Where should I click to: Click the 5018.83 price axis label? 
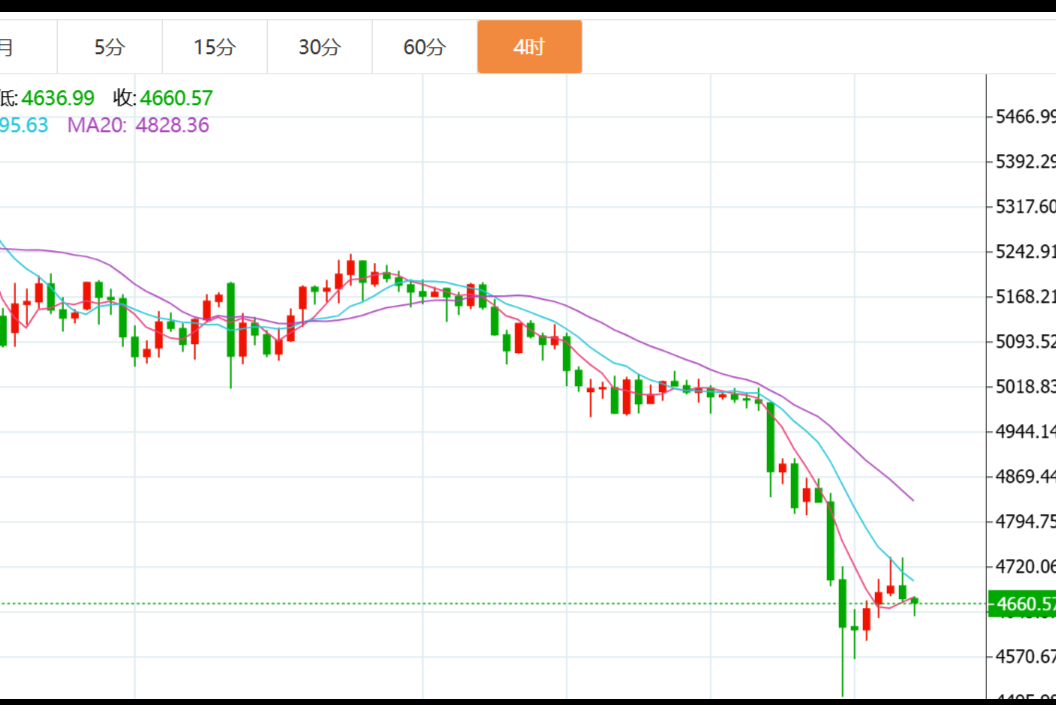click(1025, 386)
